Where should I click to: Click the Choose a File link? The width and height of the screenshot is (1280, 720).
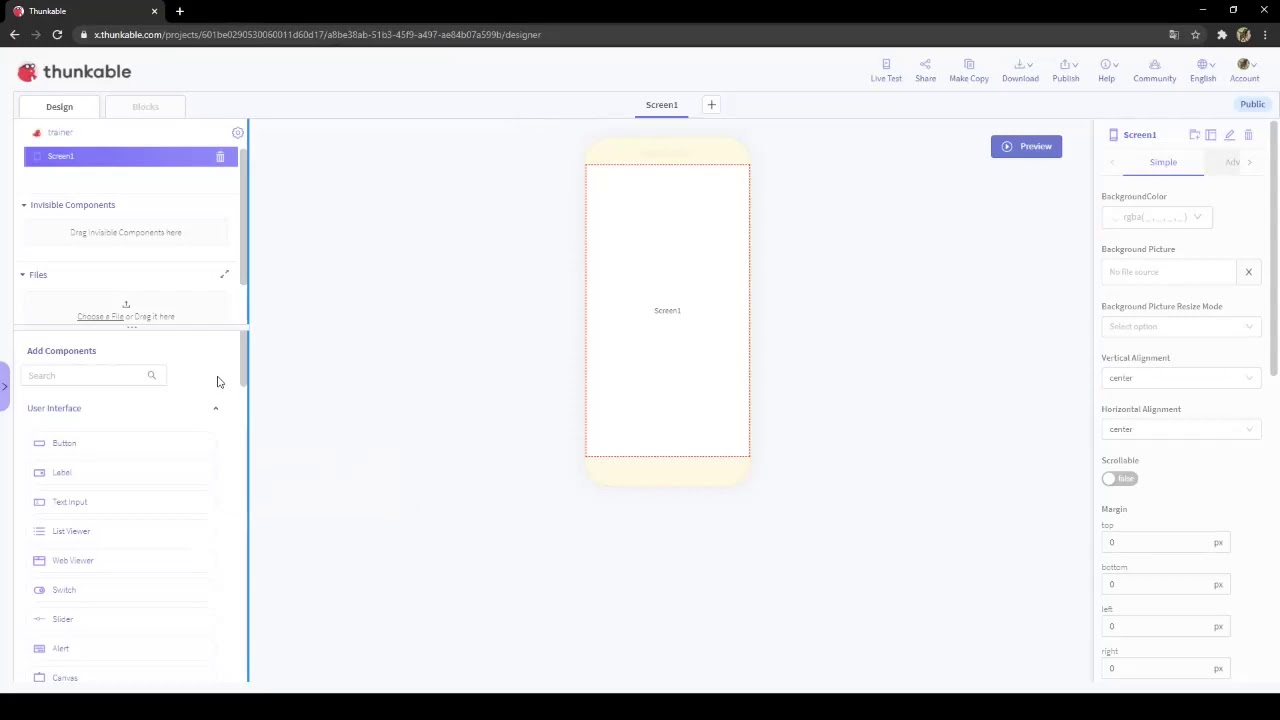coord(100,317)
